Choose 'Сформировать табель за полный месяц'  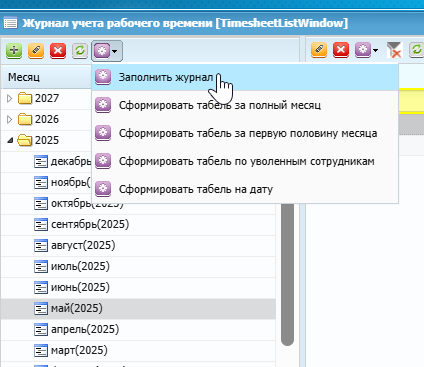point(245,105)
